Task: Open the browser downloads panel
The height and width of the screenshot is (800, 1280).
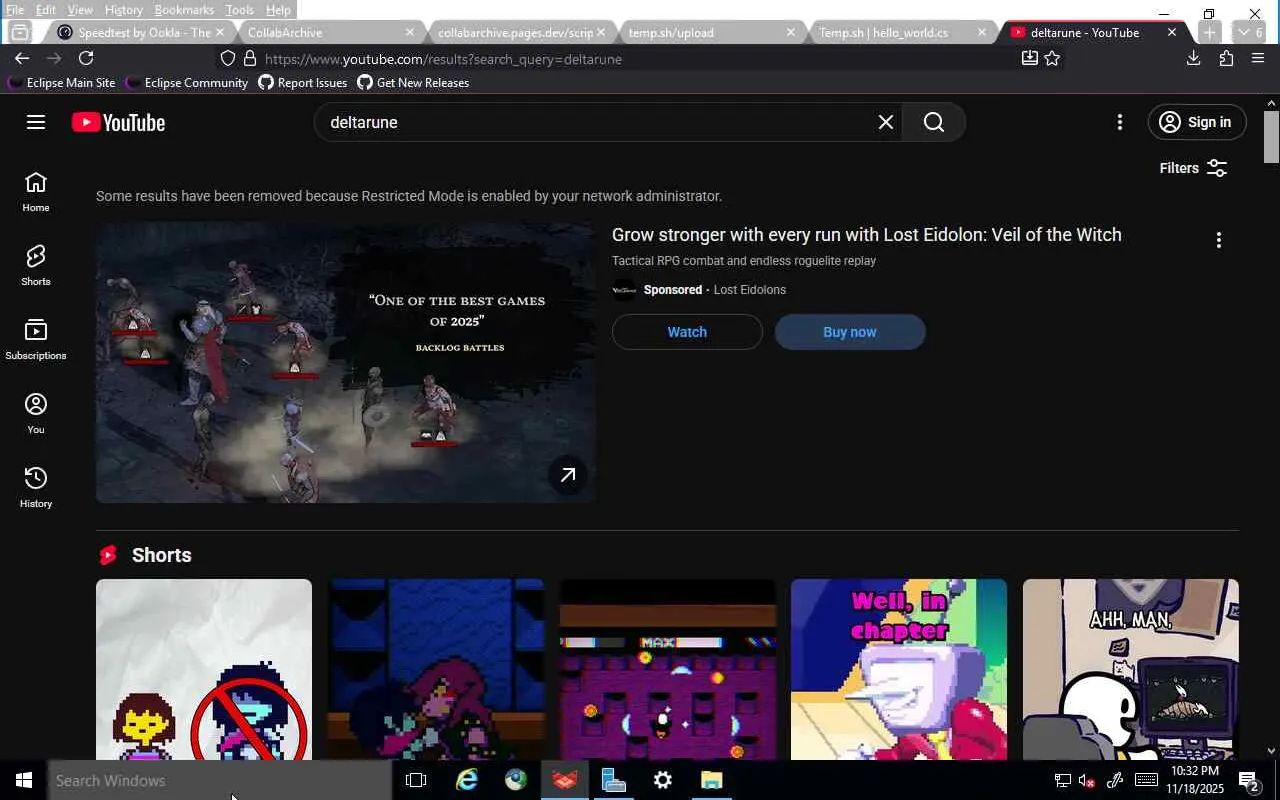Action: (1193, 59)
